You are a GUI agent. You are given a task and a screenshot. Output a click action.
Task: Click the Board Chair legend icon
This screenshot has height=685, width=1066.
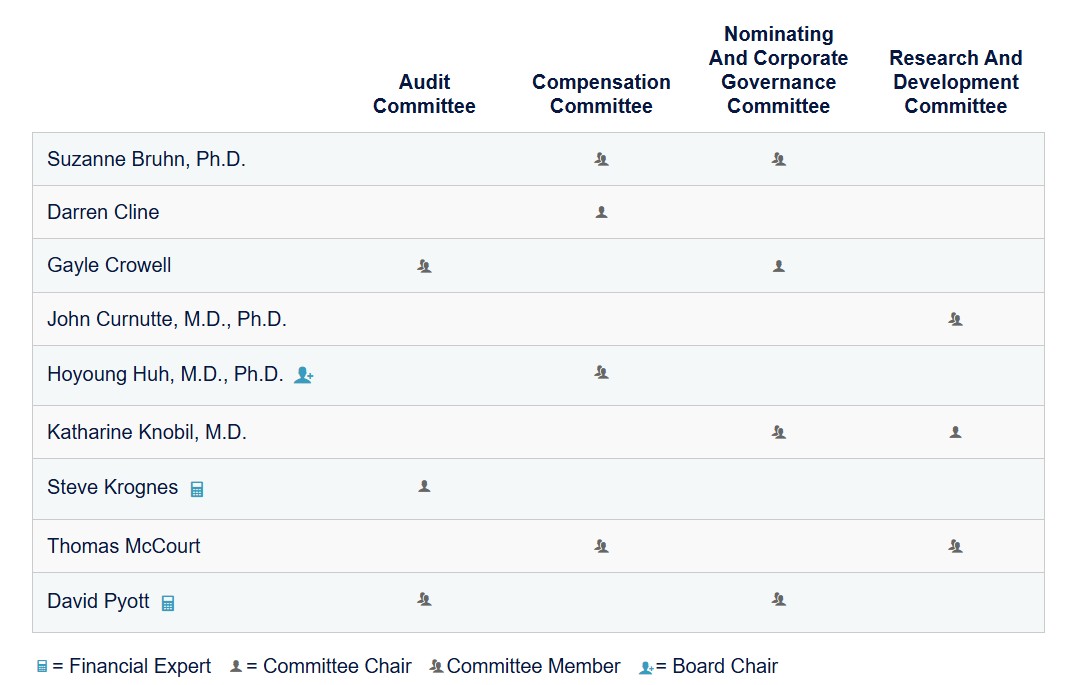click(x=646, y=668)
